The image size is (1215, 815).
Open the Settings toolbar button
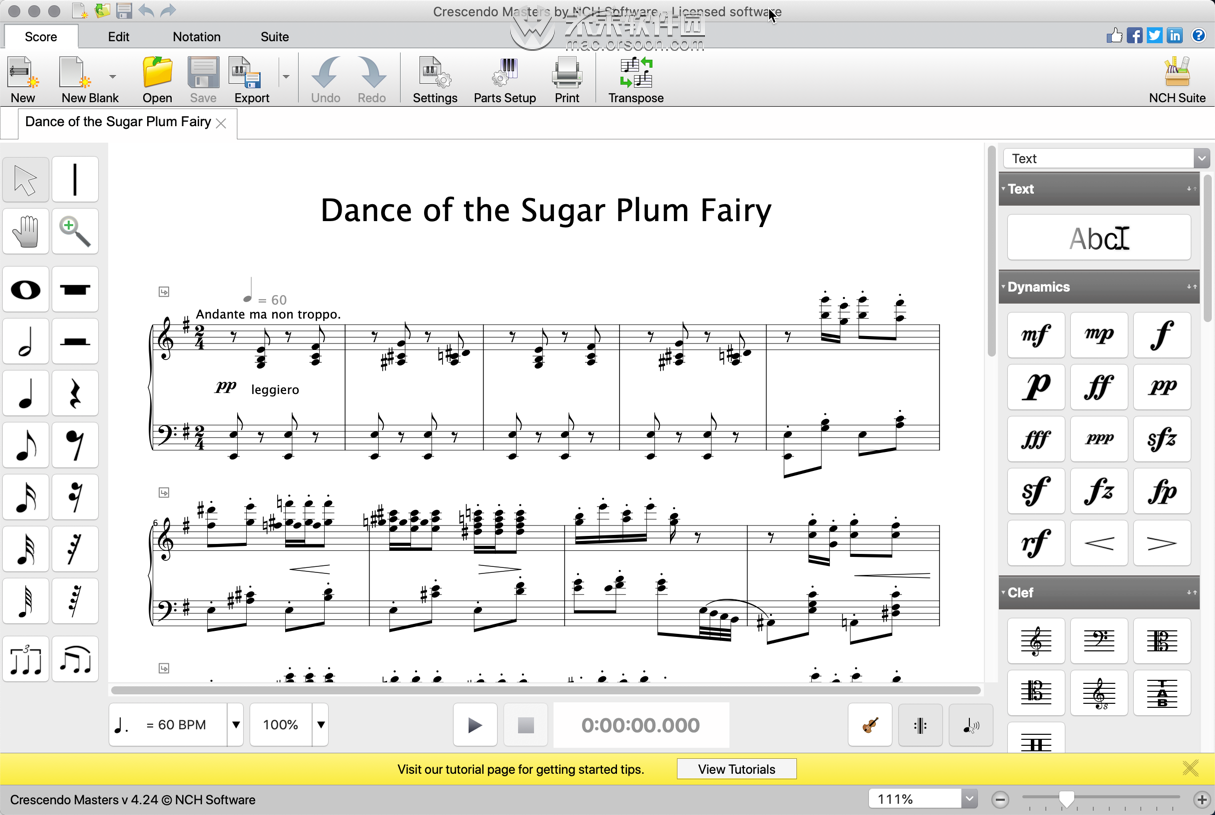[x=435, y=80]
